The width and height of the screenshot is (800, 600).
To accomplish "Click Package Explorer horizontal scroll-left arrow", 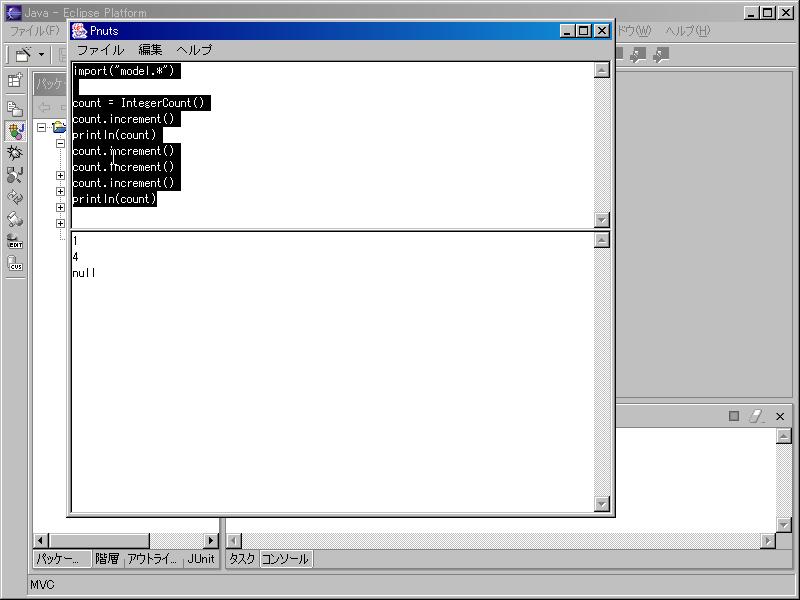I will pyautogui.click(x=41, y=541).
